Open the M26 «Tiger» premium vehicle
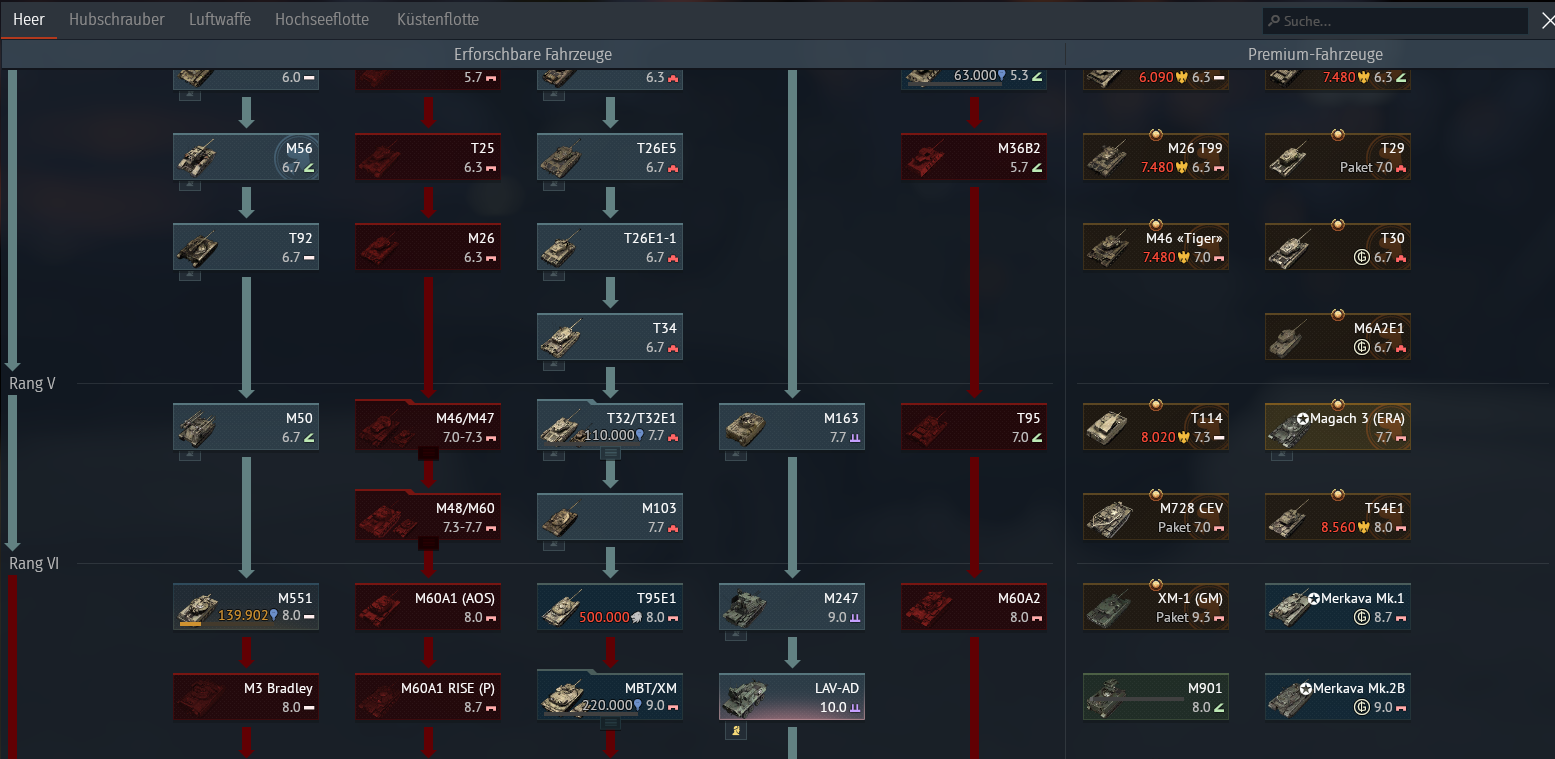The width and height of the screenshot is (1555, 759). (1155, 246)
